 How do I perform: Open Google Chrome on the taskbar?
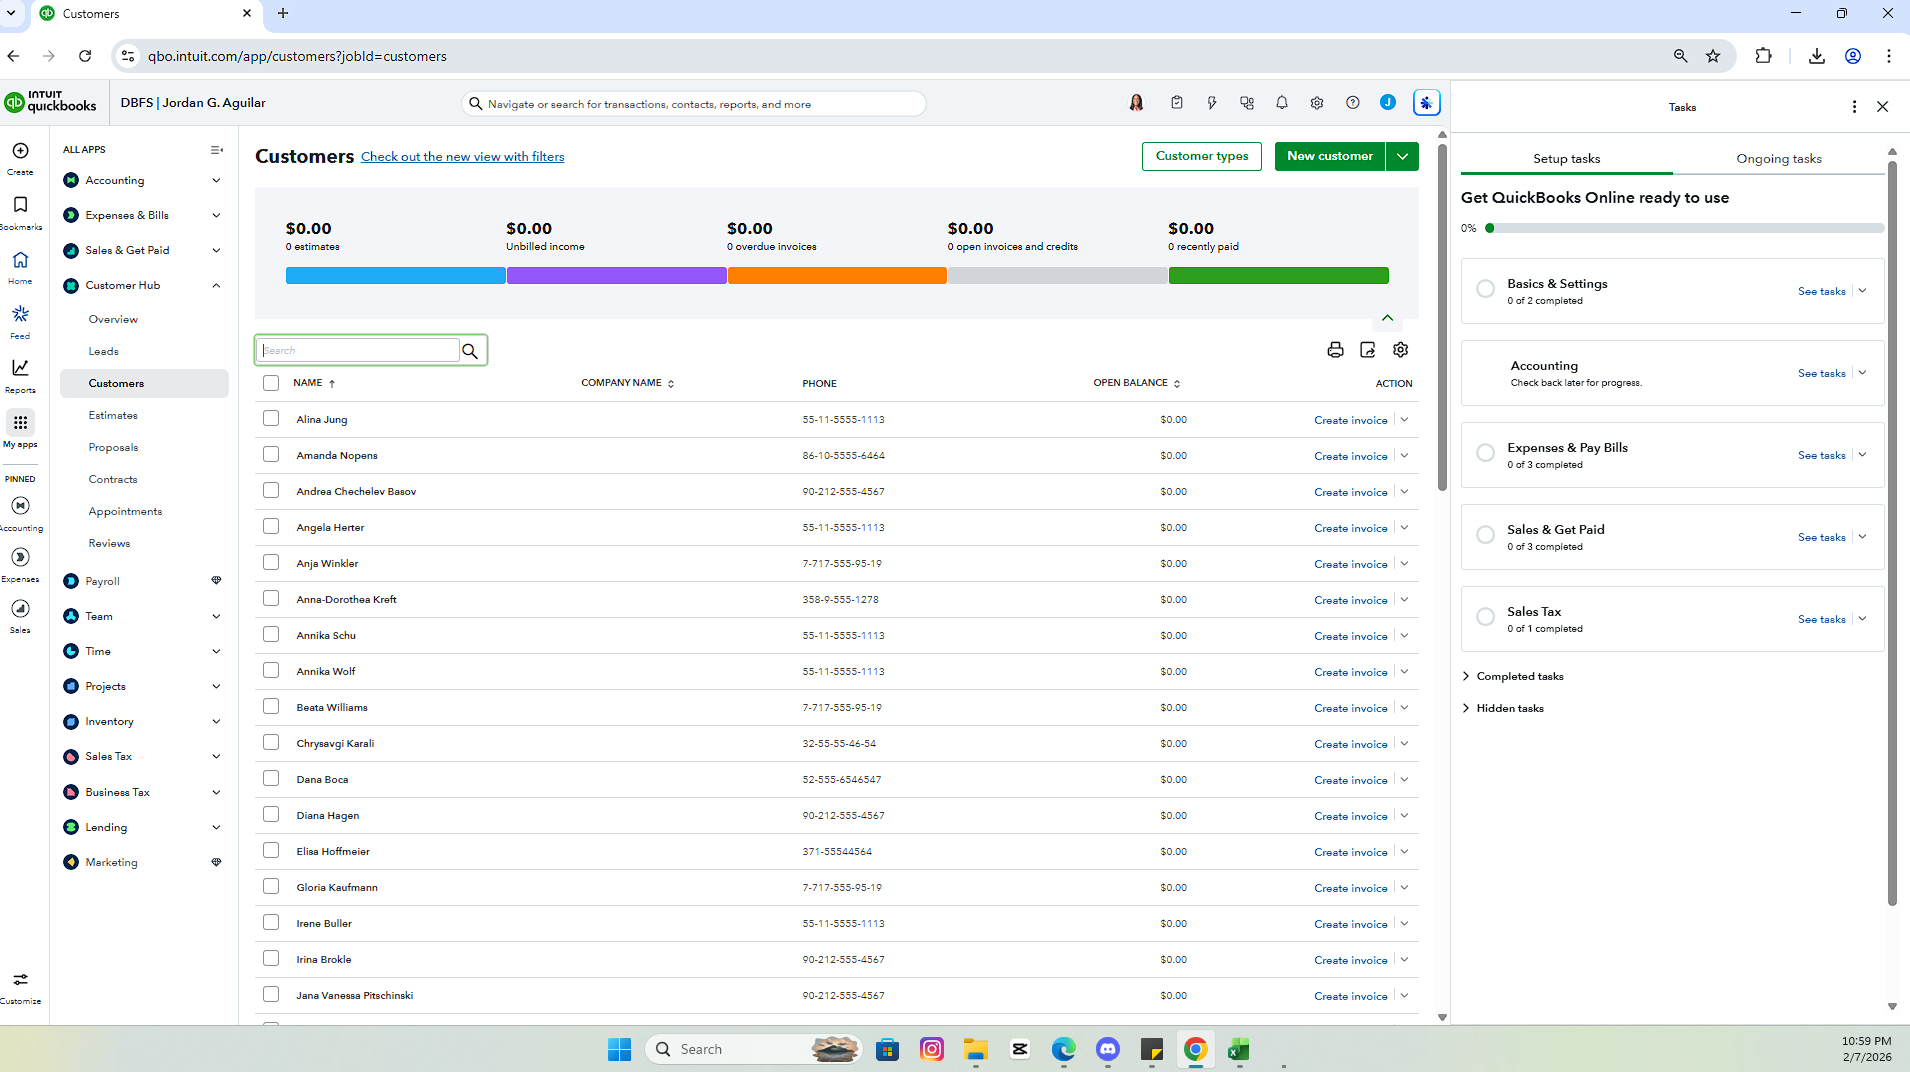coord(1195,1049)
